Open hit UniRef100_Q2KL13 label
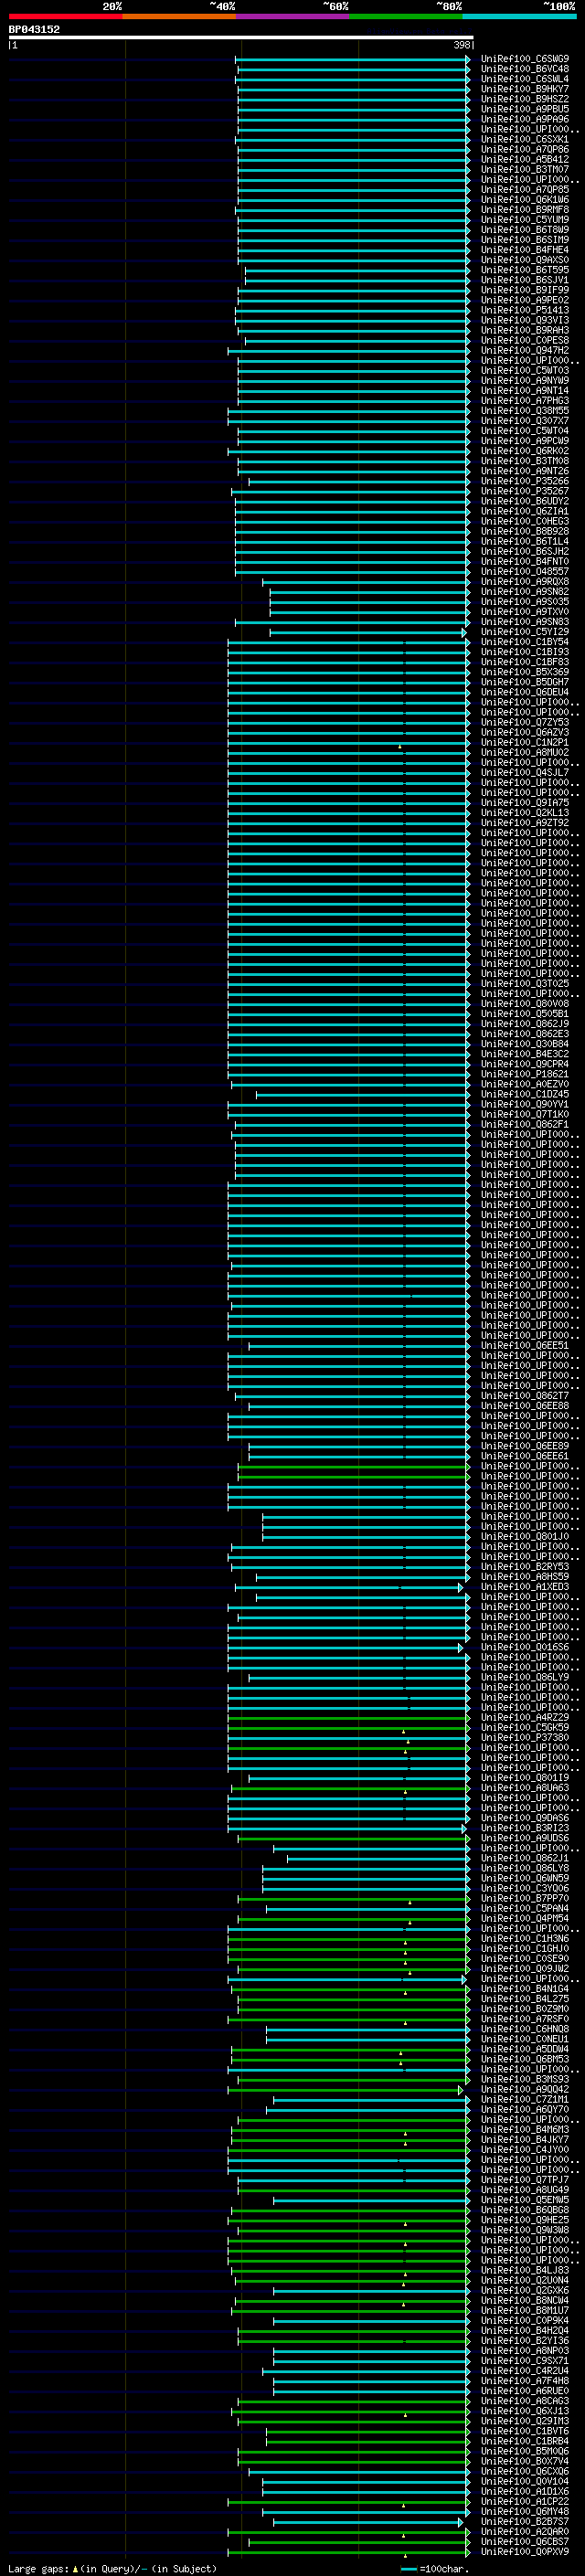Image resolution: width=585 pixels, height=2576 pixels. coord(525,813)
